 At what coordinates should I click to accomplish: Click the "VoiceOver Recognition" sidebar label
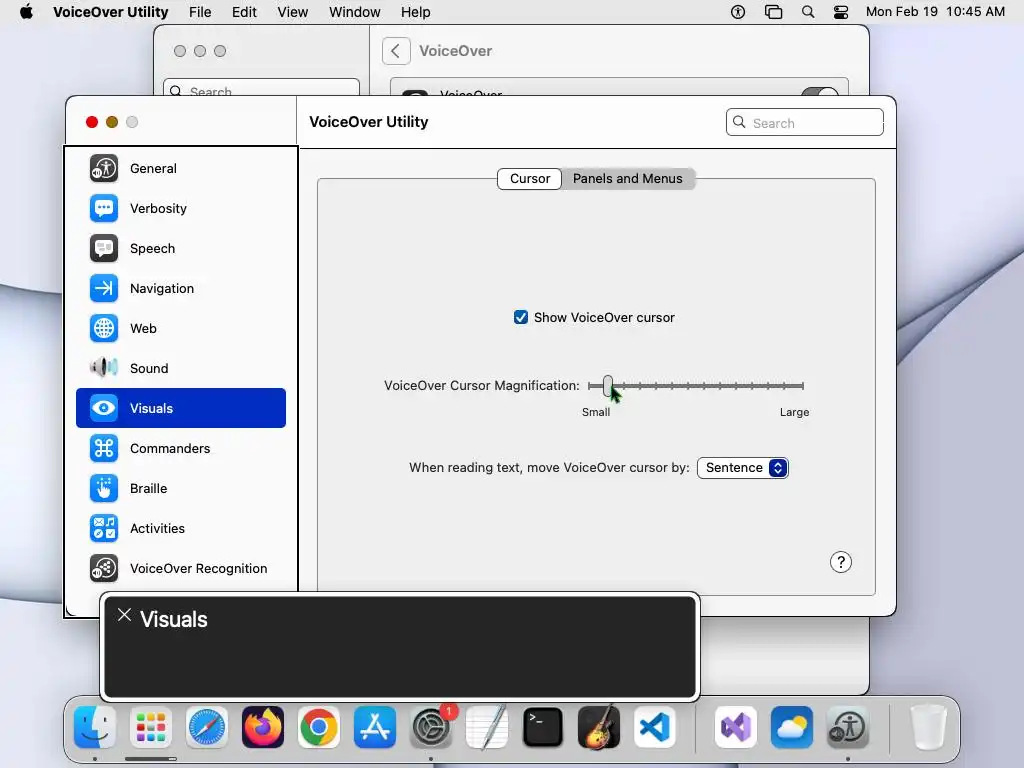(x=199, y=568)
